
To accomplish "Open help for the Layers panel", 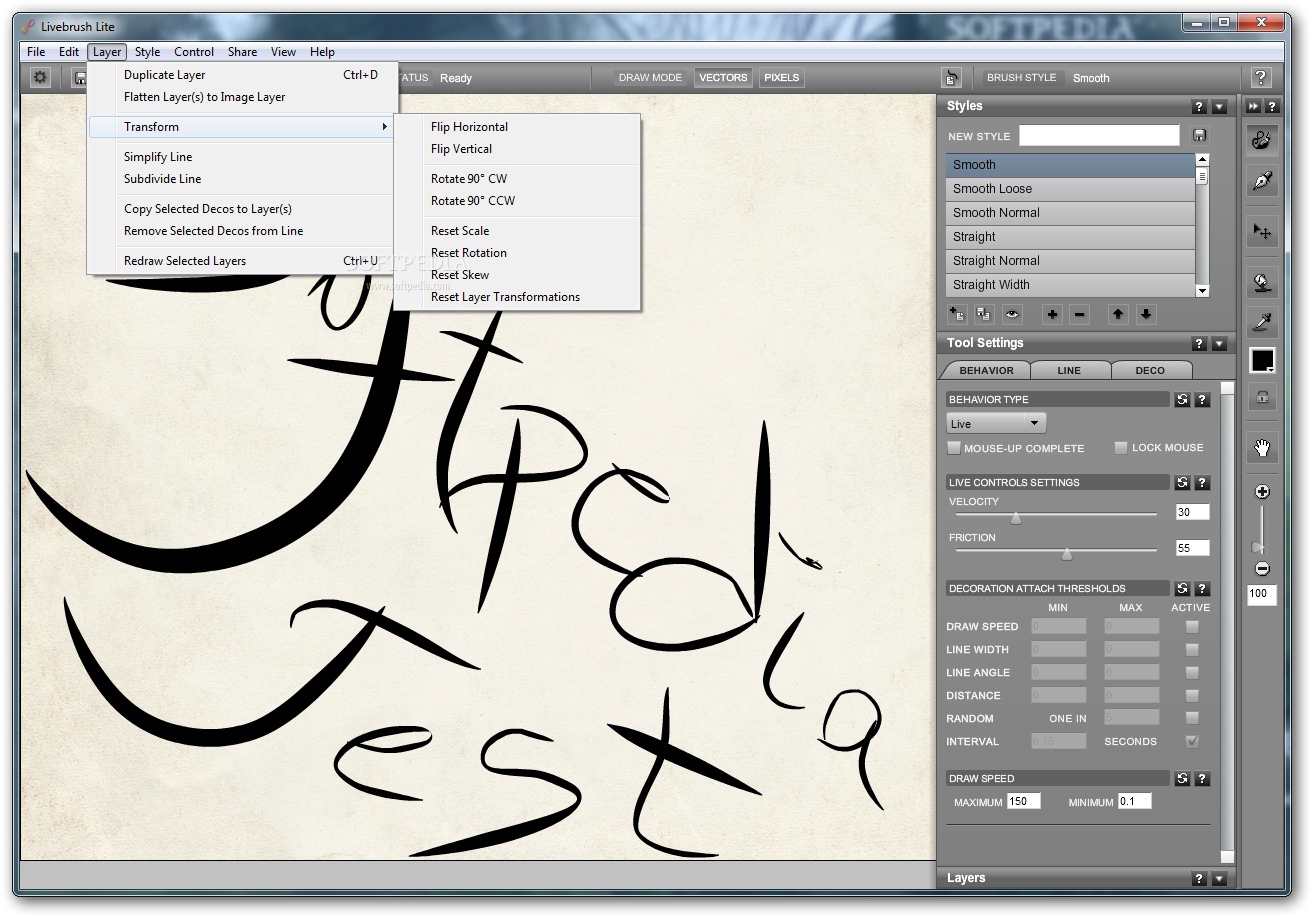I will pos(1199,879).
